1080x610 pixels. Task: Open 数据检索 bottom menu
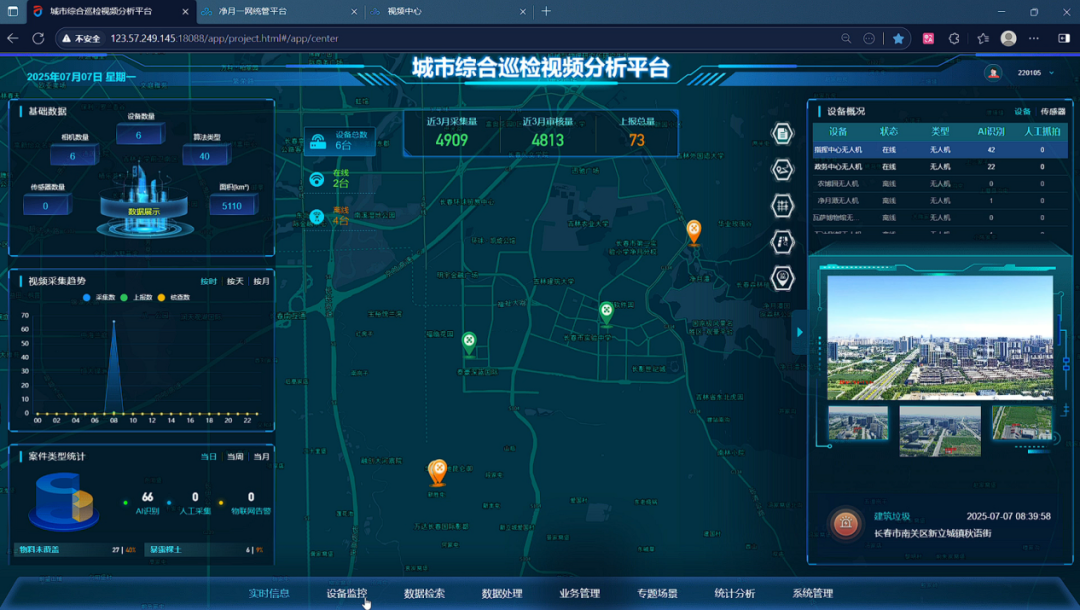pyautogui.click(x=424, y=593)
